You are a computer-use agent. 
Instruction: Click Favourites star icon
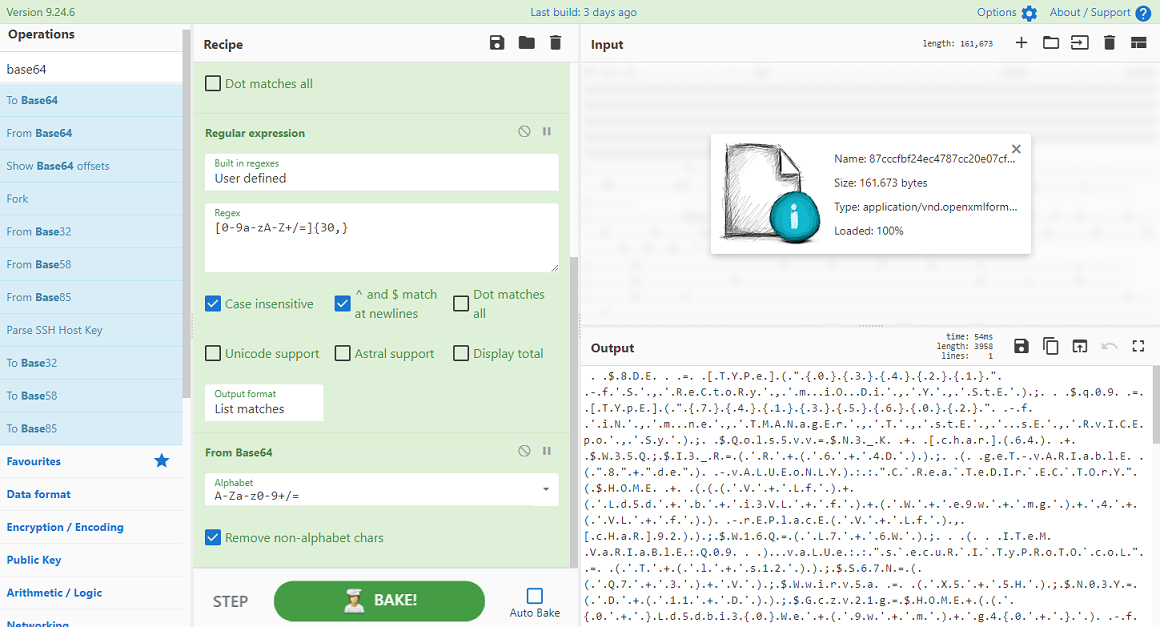[x=161, y=461]
